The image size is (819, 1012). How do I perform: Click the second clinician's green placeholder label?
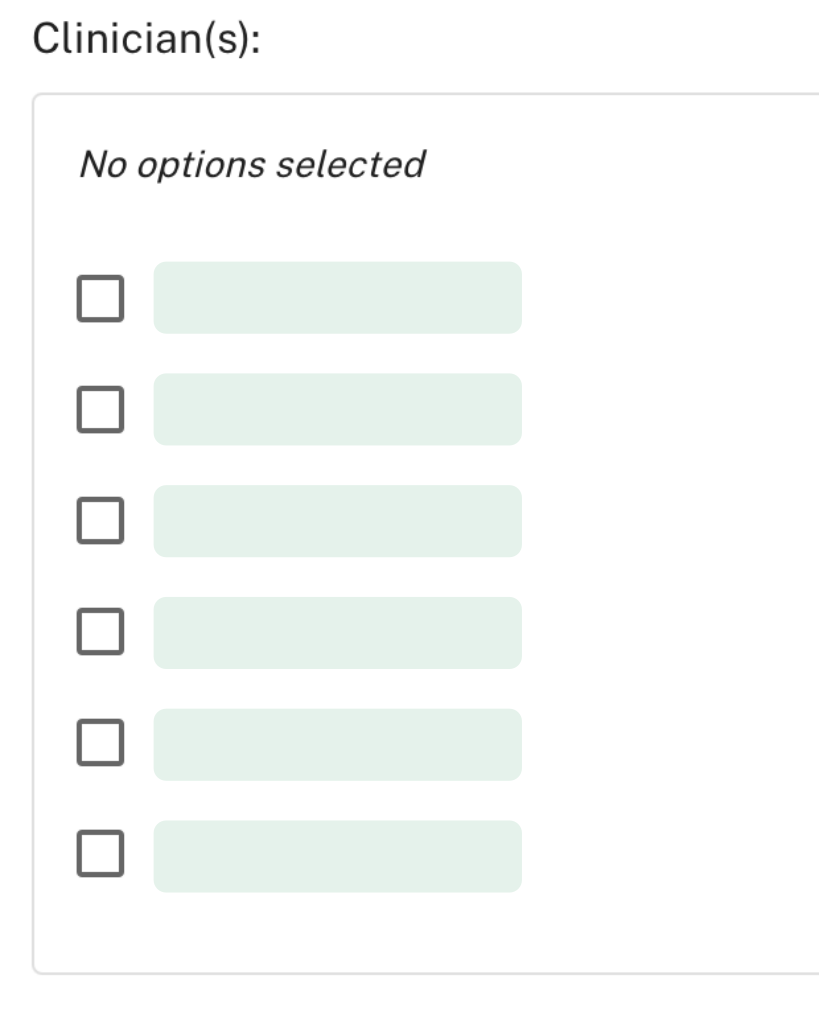pyautogui.click(x=337, y=410)
